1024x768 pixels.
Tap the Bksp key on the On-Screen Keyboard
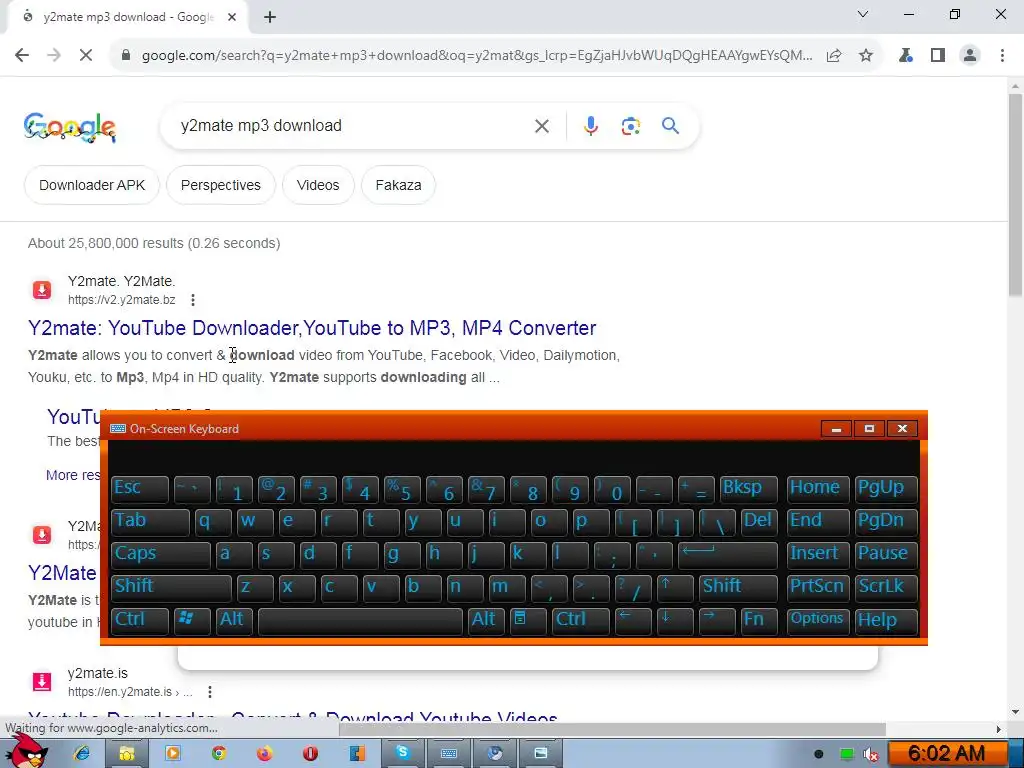[748, 488]
